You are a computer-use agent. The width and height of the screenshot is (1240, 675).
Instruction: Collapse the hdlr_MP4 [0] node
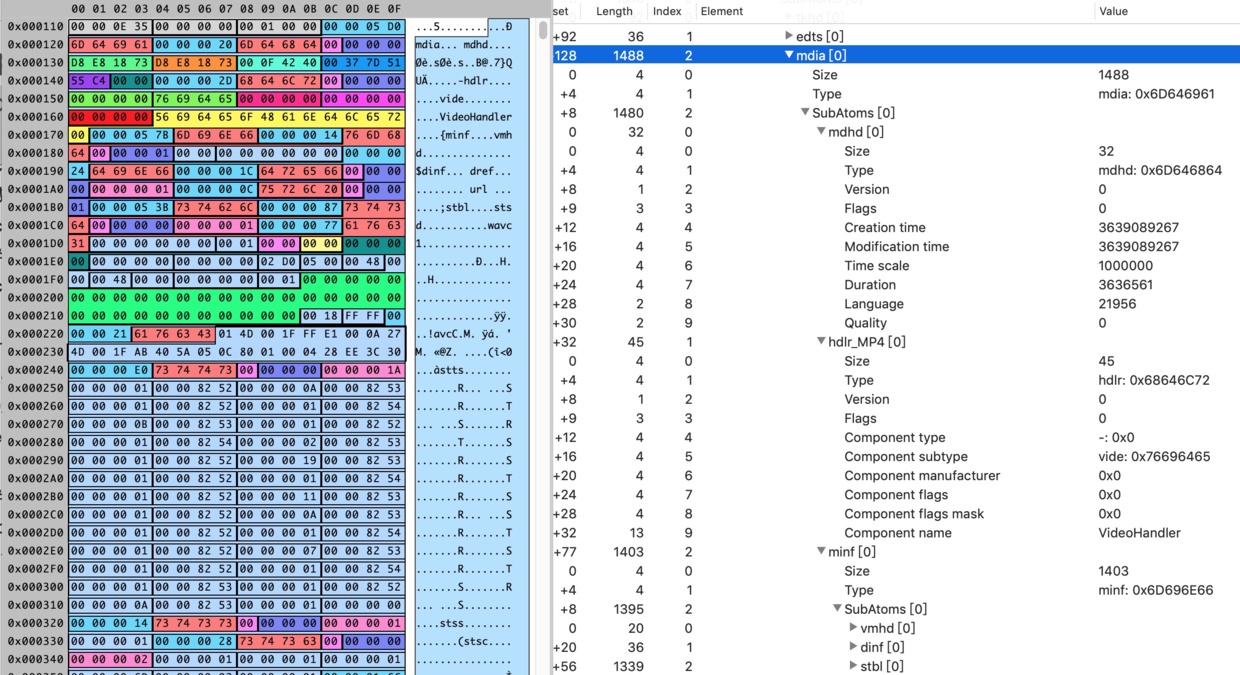coord(821,342)
